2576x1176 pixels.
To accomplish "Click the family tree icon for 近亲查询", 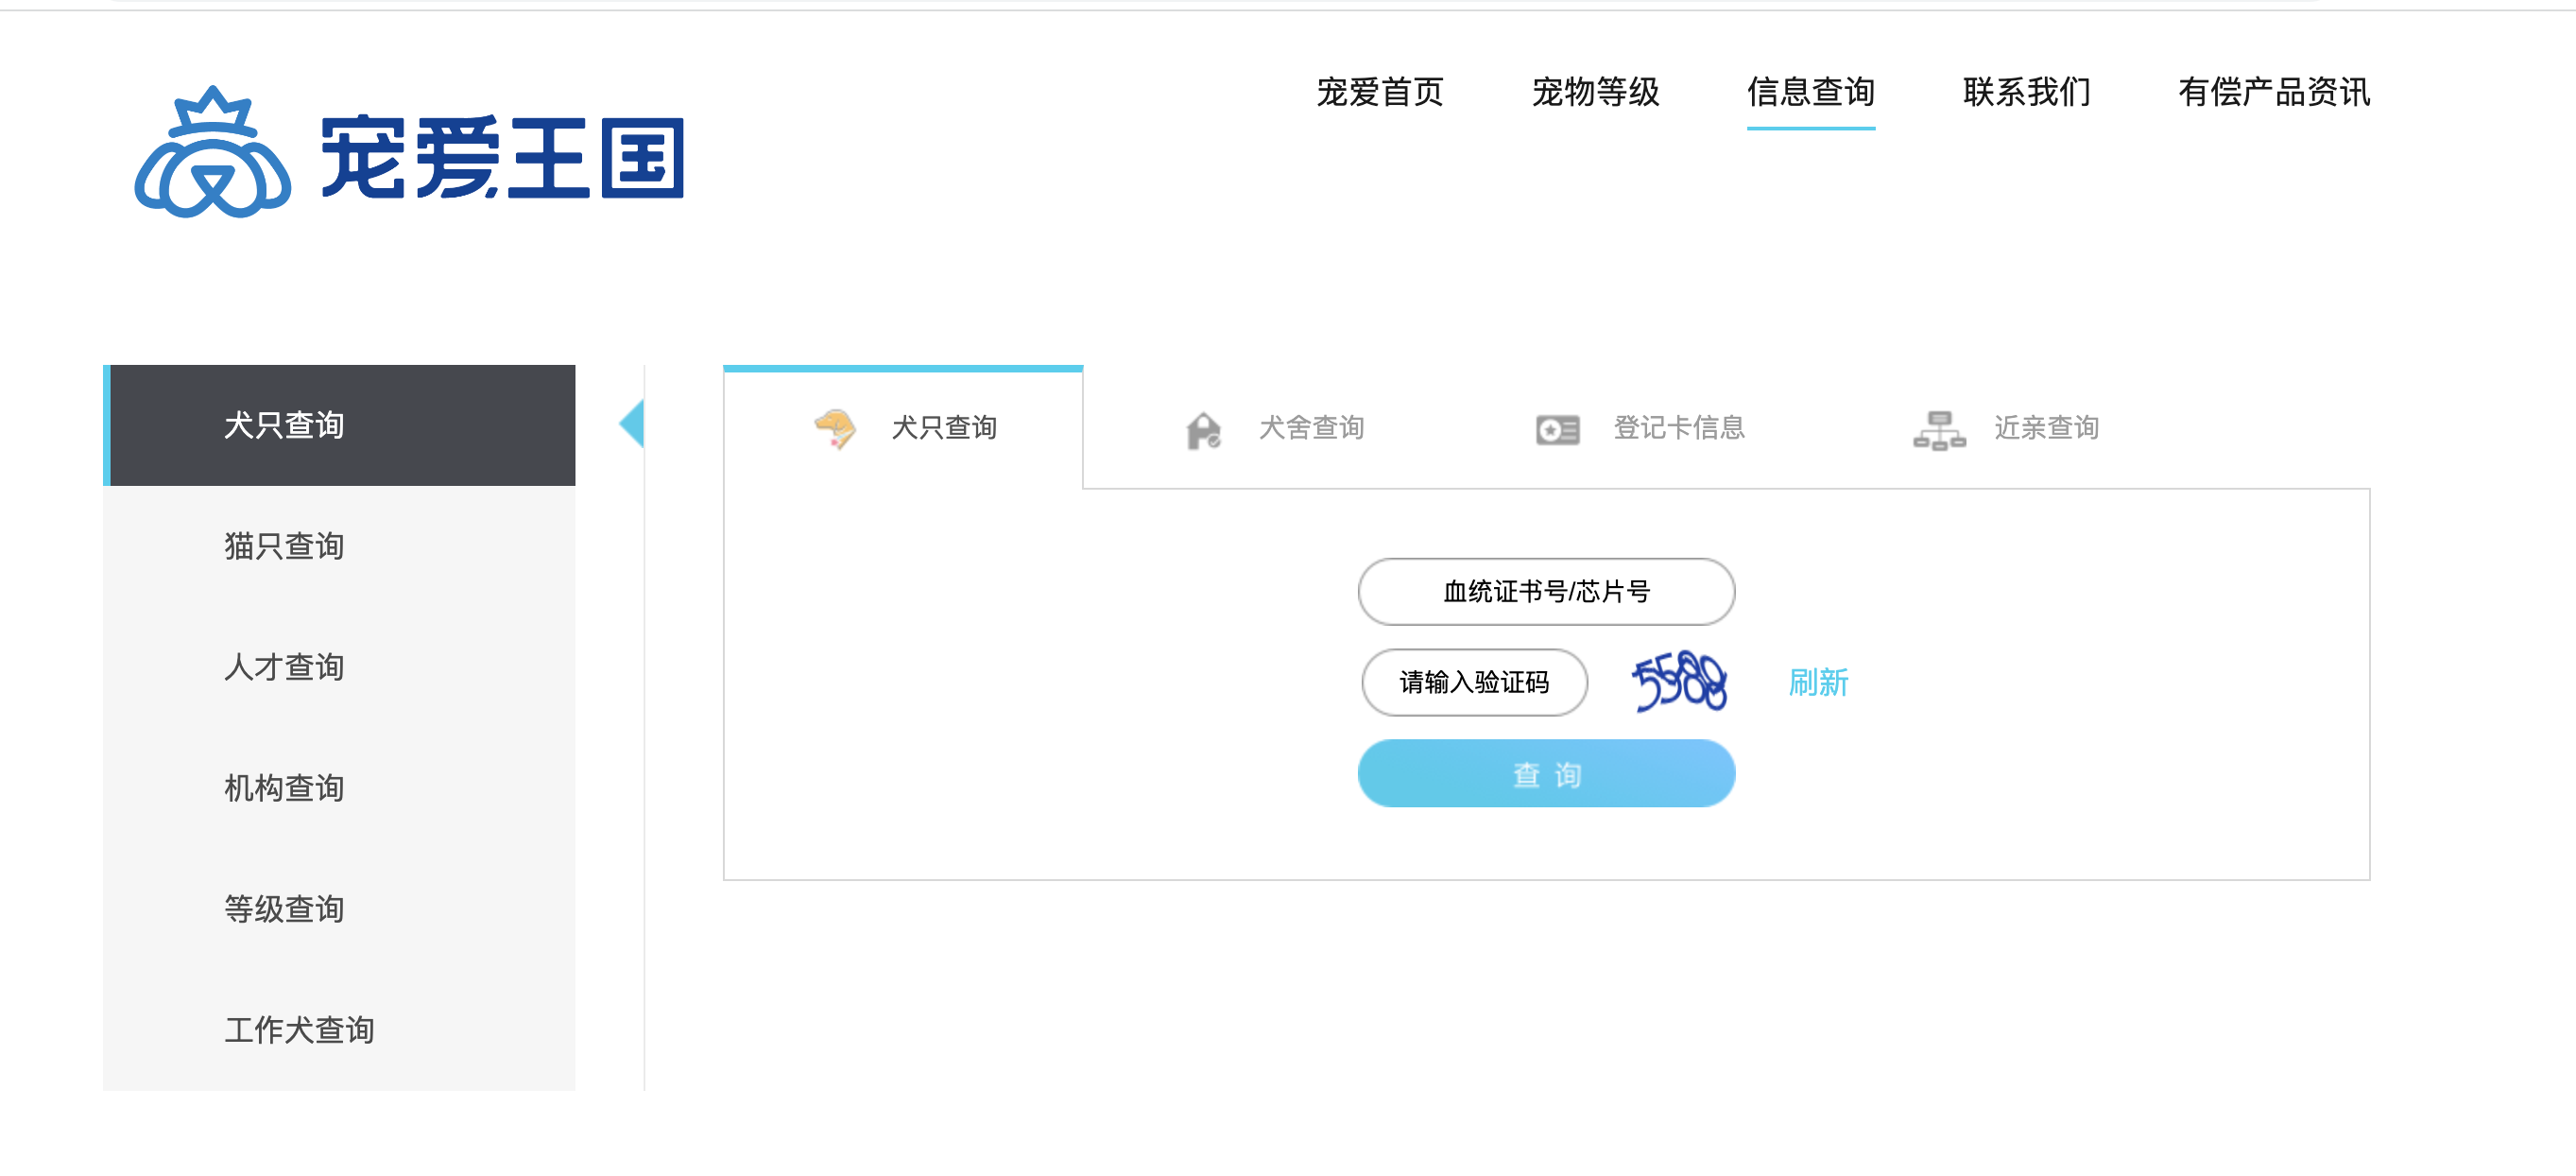I will (1939, 430).
